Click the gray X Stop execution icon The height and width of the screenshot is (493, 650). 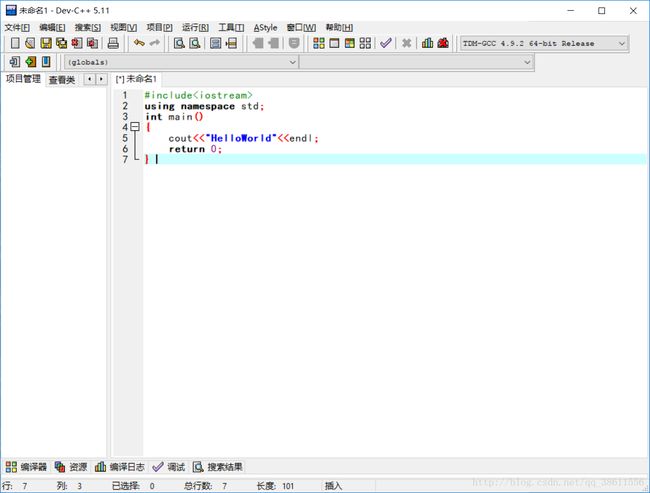(x=407, y=43)
